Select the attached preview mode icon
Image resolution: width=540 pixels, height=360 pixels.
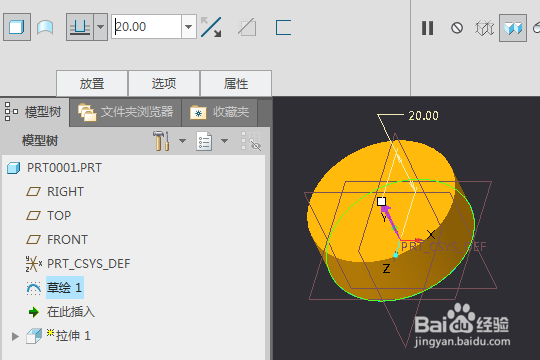pos(513,28)
